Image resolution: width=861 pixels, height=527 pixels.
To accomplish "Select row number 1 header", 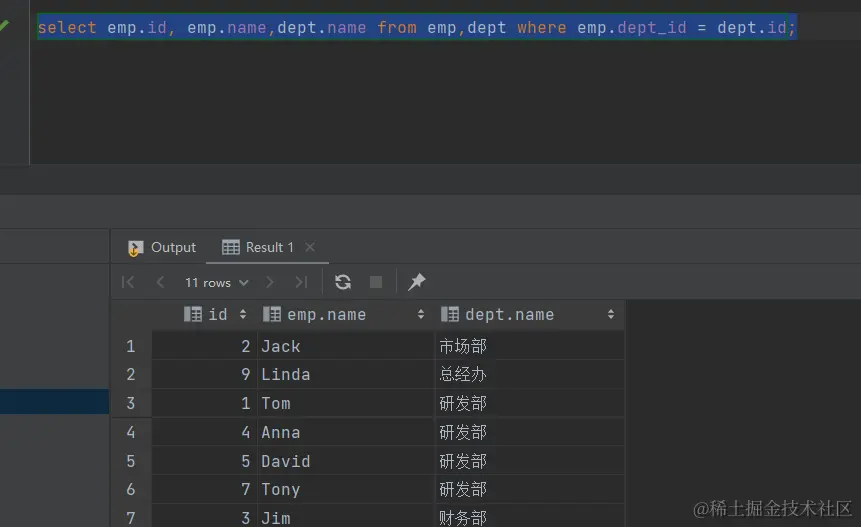I will [131, 346].
